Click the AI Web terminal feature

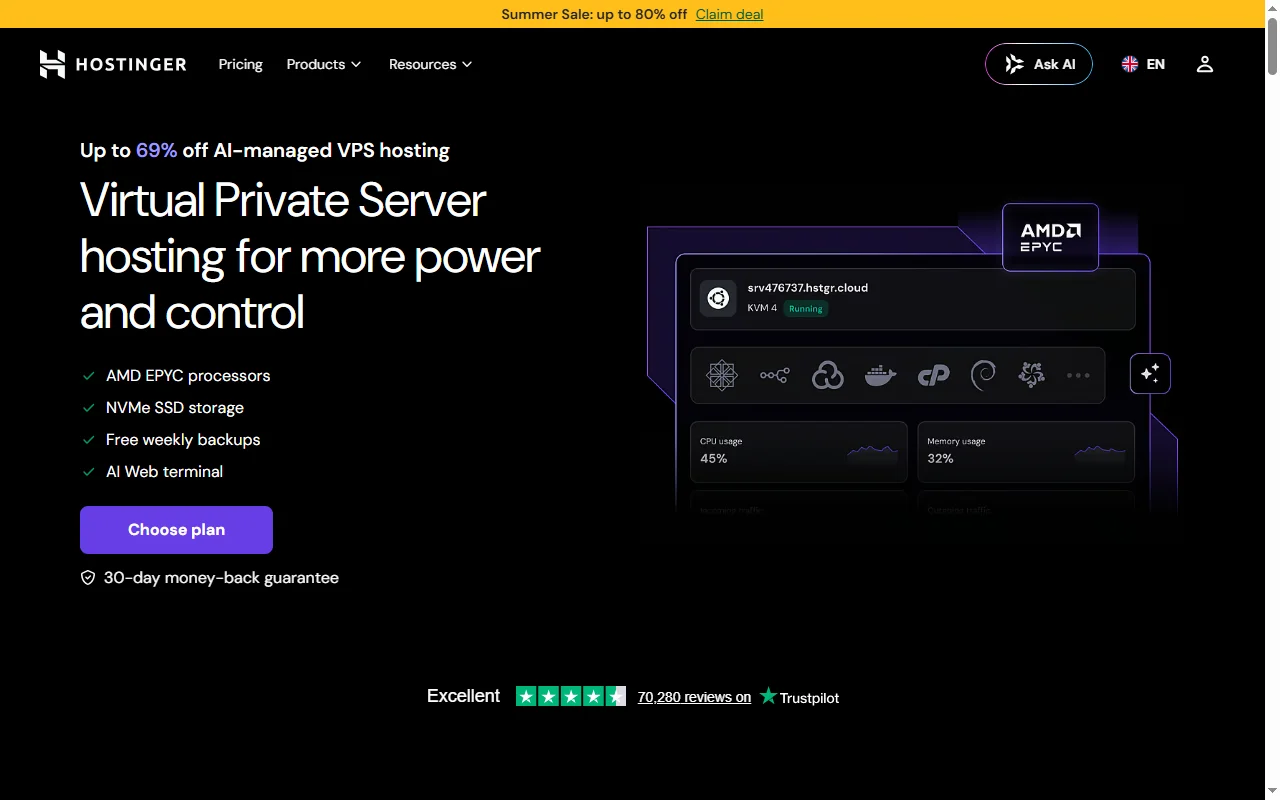click(165, 472)
